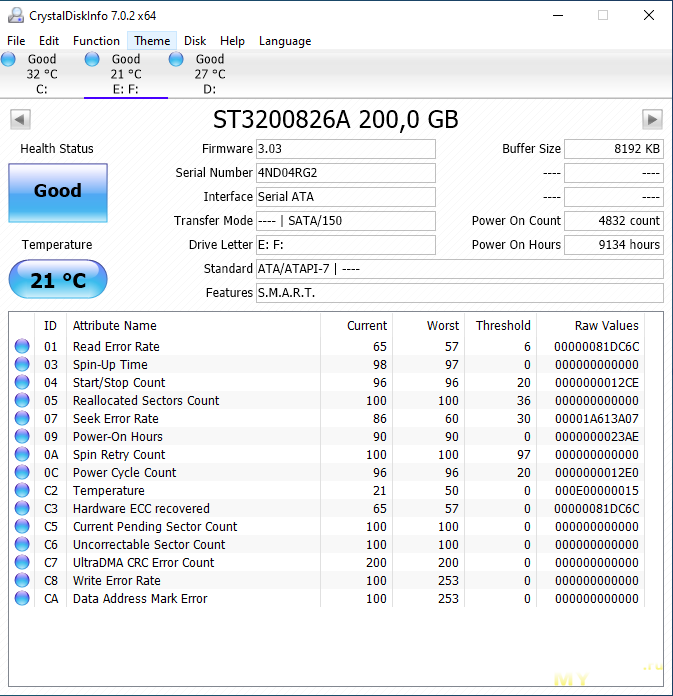Open the File menu
This screenshot has height=696, width=673.
click(x=16, y=41)
